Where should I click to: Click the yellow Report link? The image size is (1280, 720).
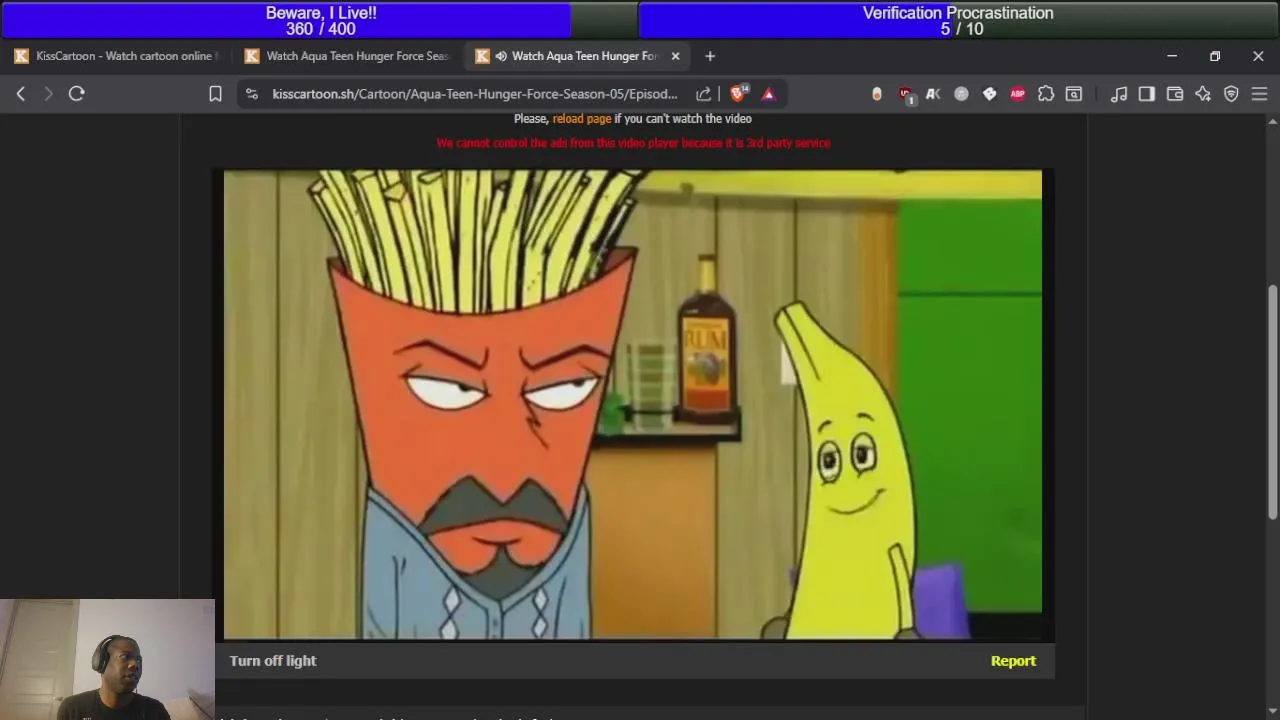tap(1013, 661)
